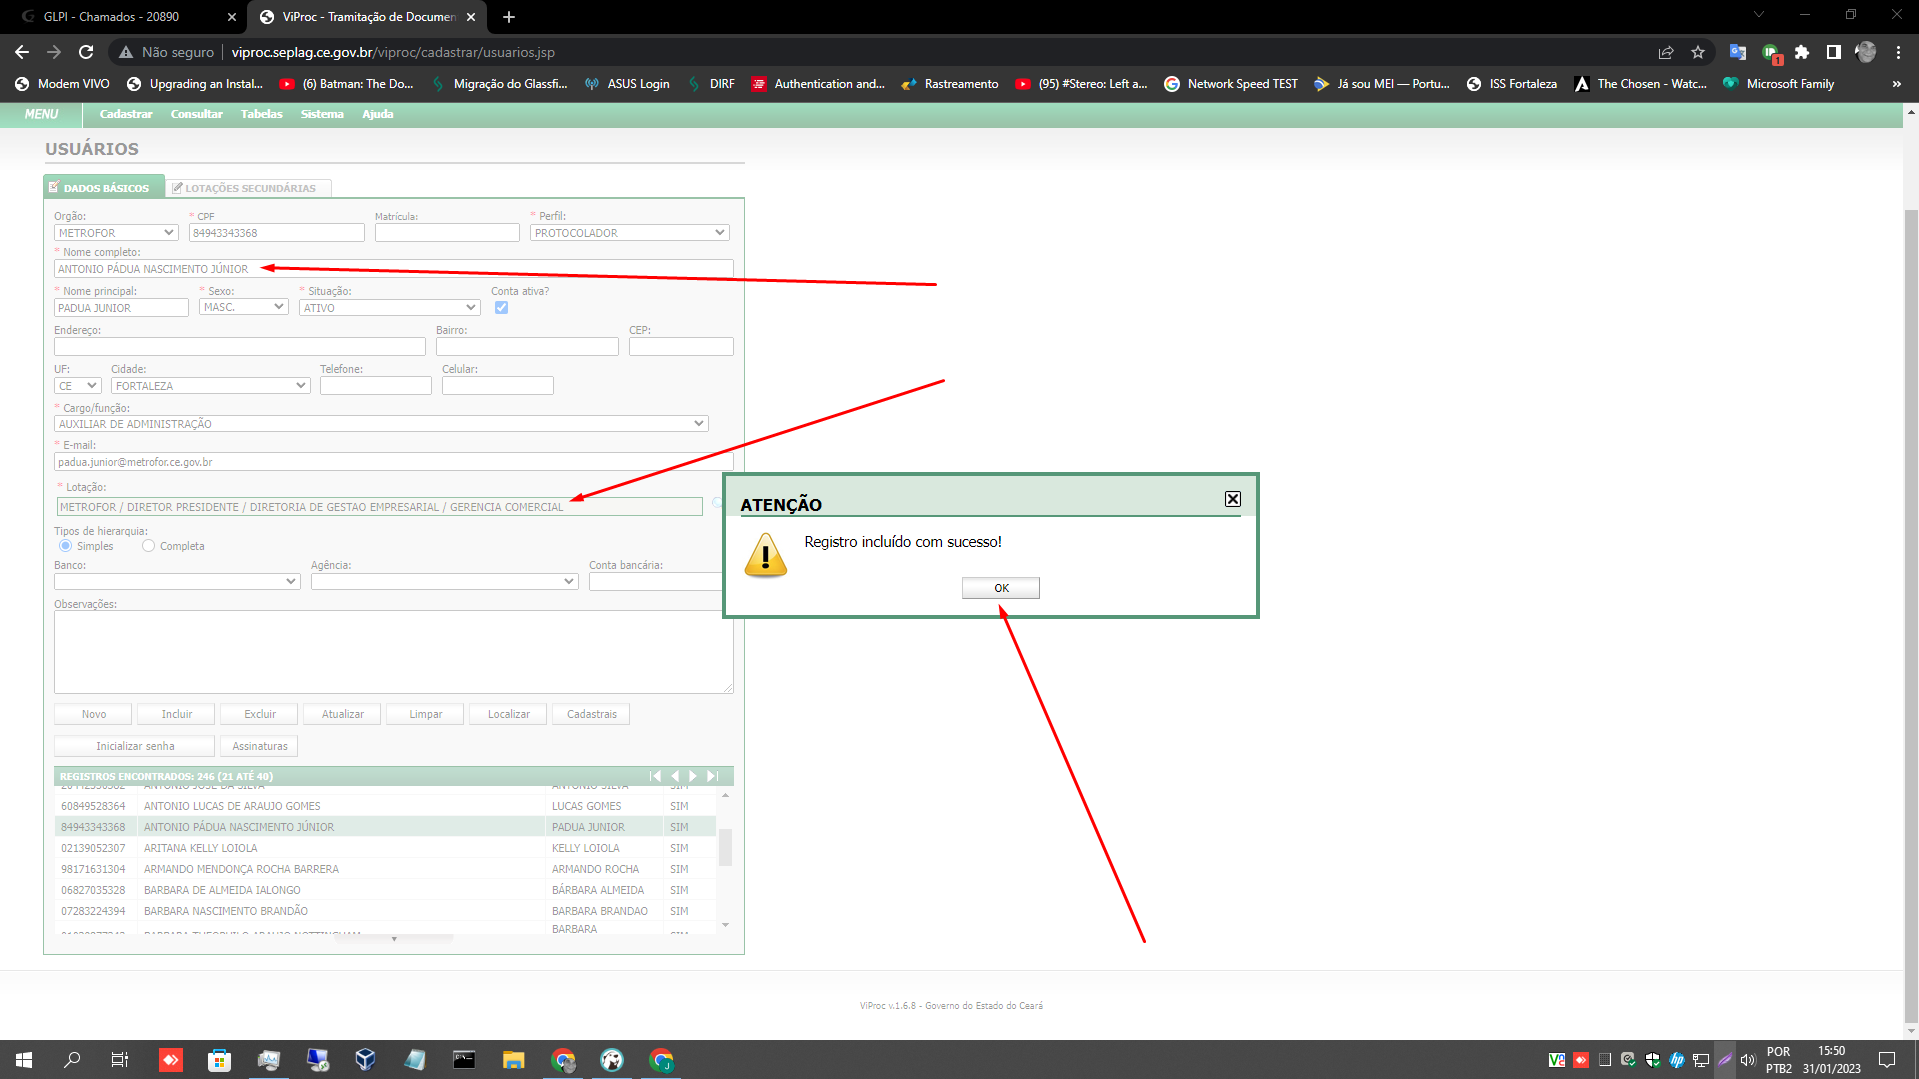Open Cargo/função dropdown
This screenshot has height=1079, width=1919.
[381, 424]
